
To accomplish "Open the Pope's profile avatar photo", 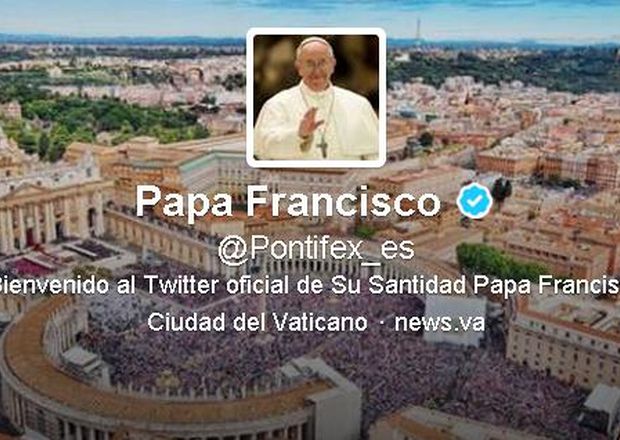I will coord(316,97).
